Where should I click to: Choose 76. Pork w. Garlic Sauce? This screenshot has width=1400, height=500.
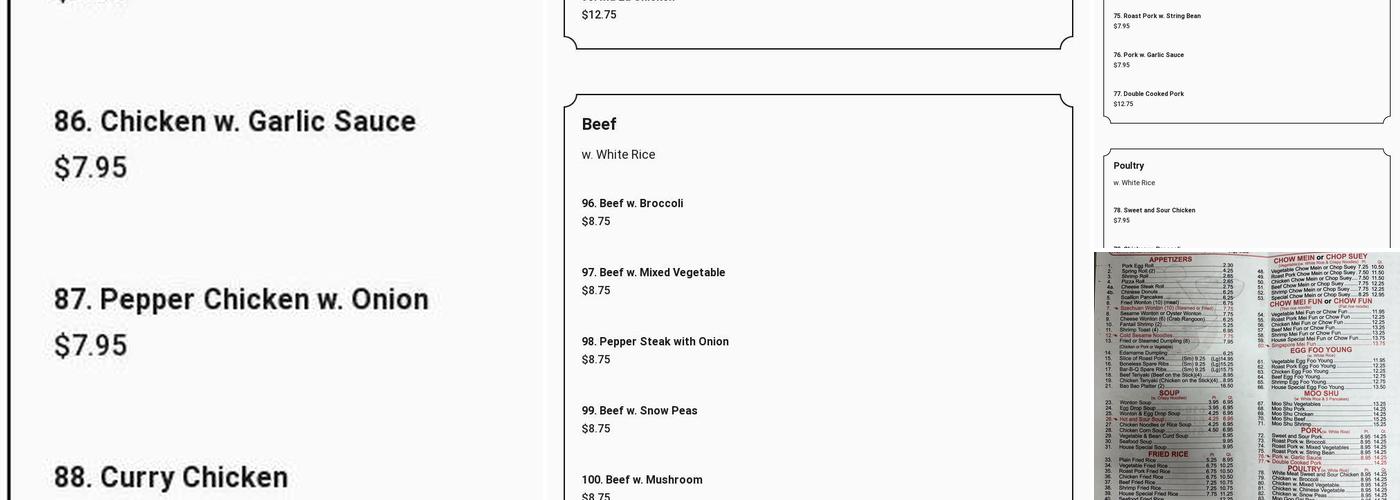(1148, 55)
